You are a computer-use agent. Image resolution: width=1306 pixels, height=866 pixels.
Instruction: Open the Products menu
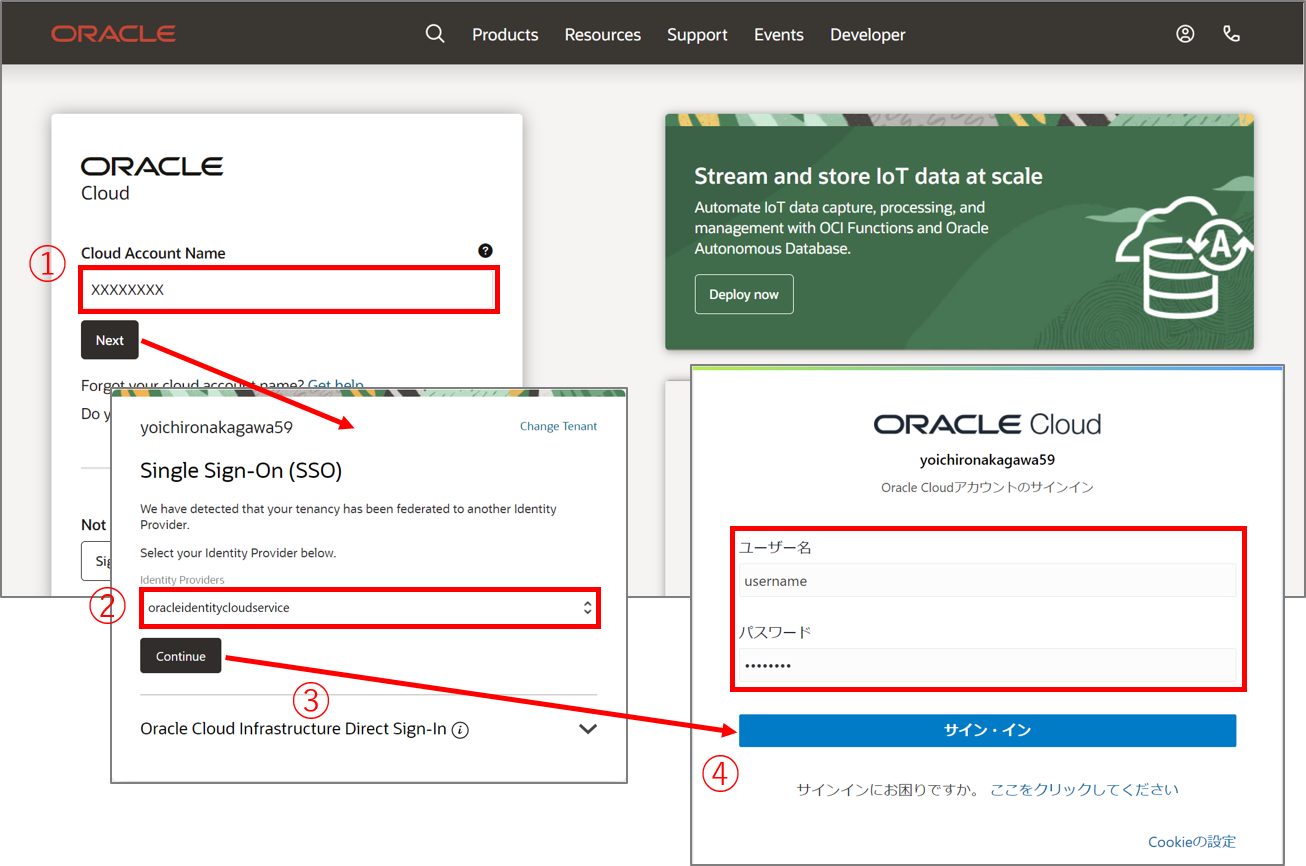(x=505, y=34)
